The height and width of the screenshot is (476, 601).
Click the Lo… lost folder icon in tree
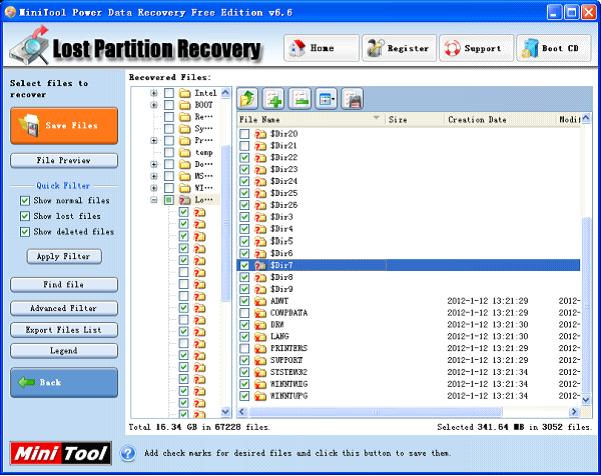[185, 200]
